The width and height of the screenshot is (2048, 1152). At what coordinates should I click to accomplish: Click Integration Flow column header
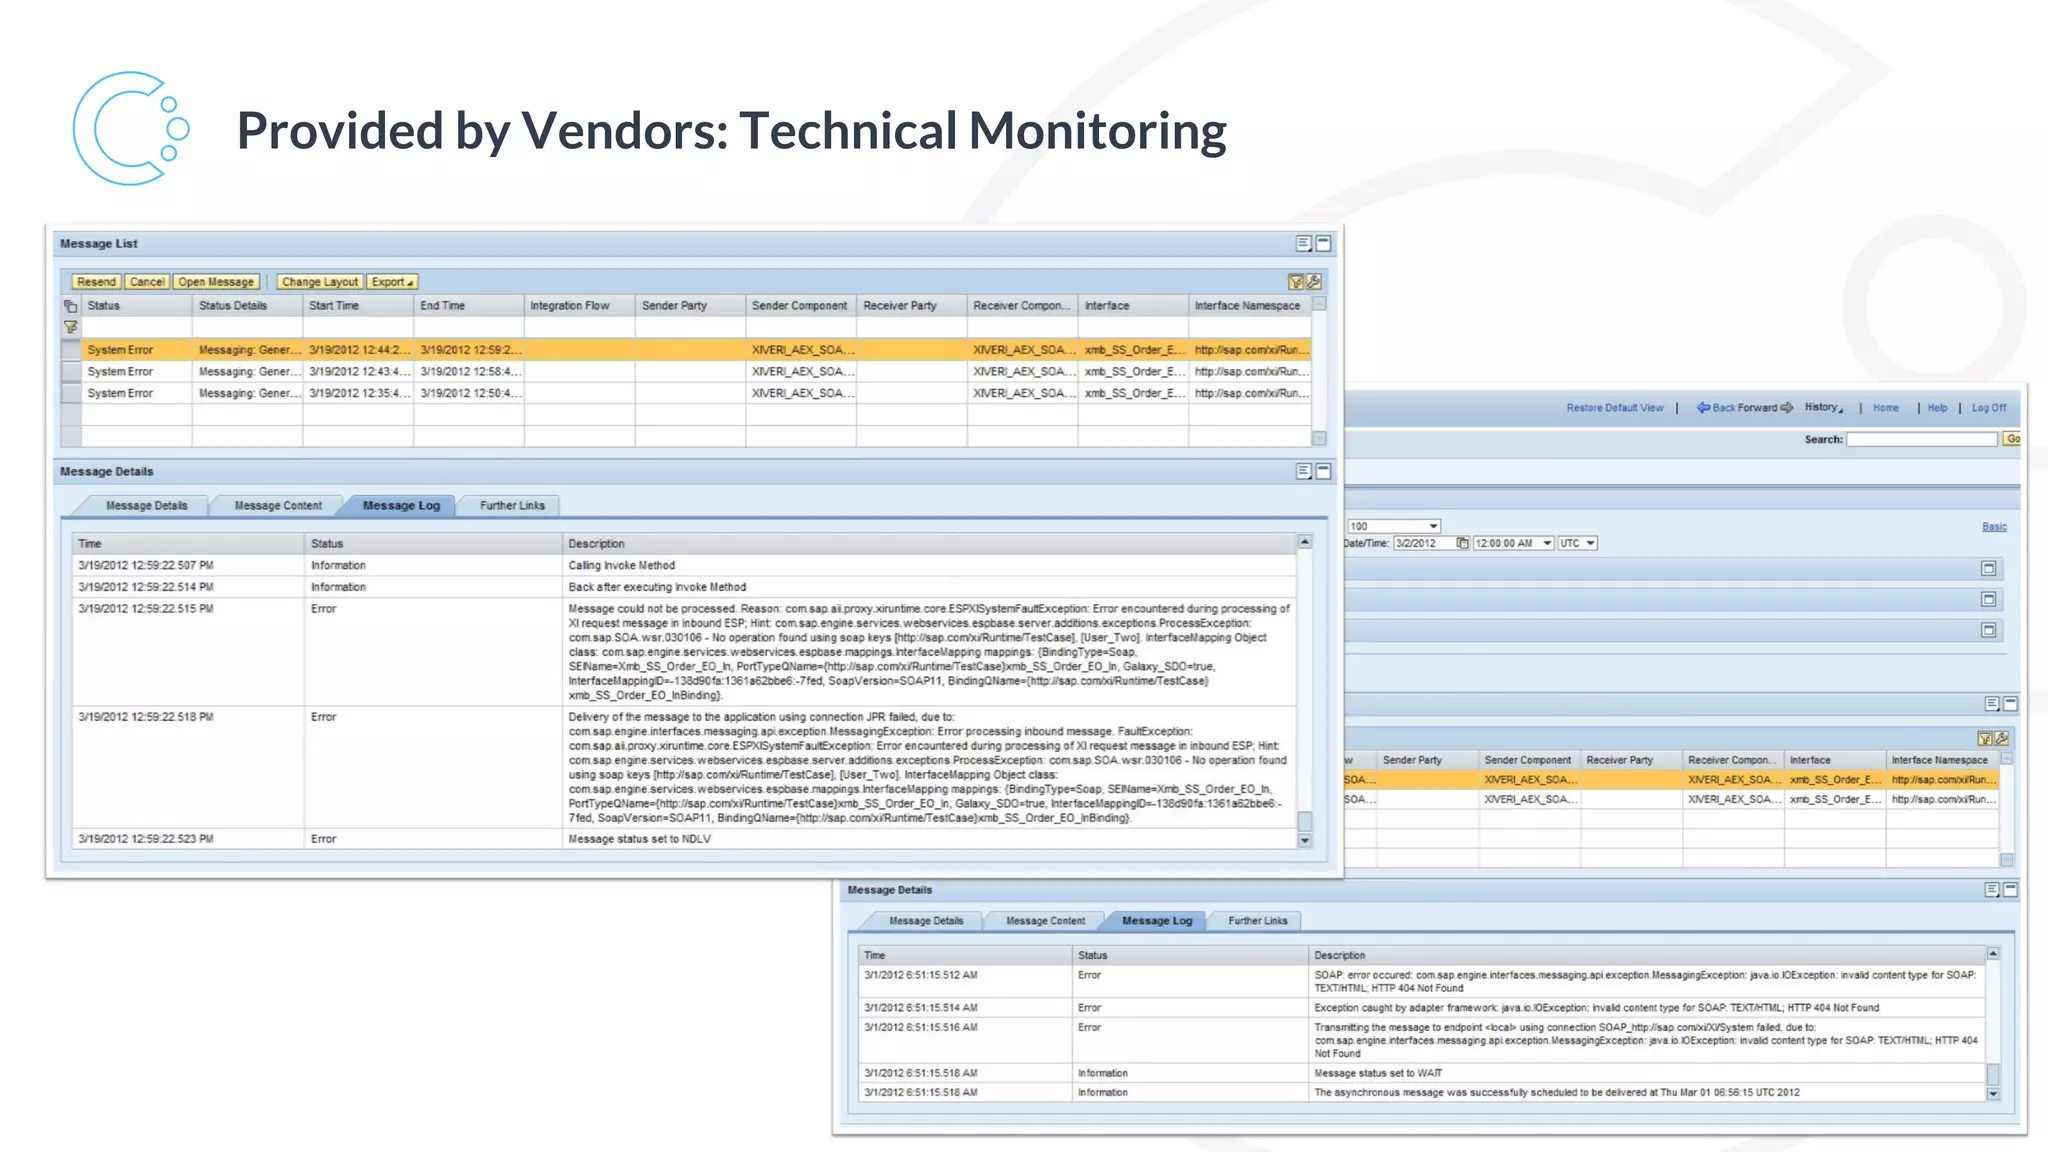click(x=579, y=306)
